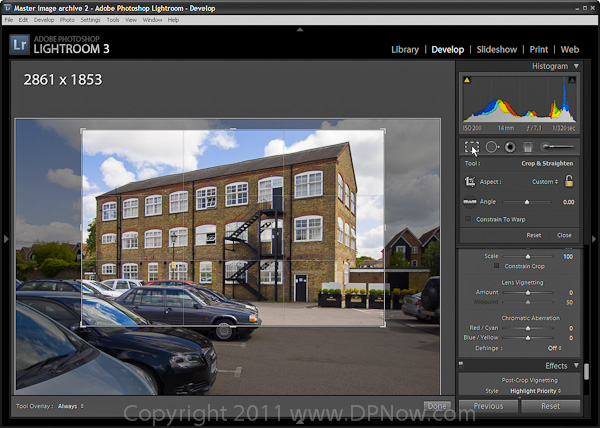Toggle the aspect ratio padlock
This screenshot has width=600, height=428.
[569, 181]
